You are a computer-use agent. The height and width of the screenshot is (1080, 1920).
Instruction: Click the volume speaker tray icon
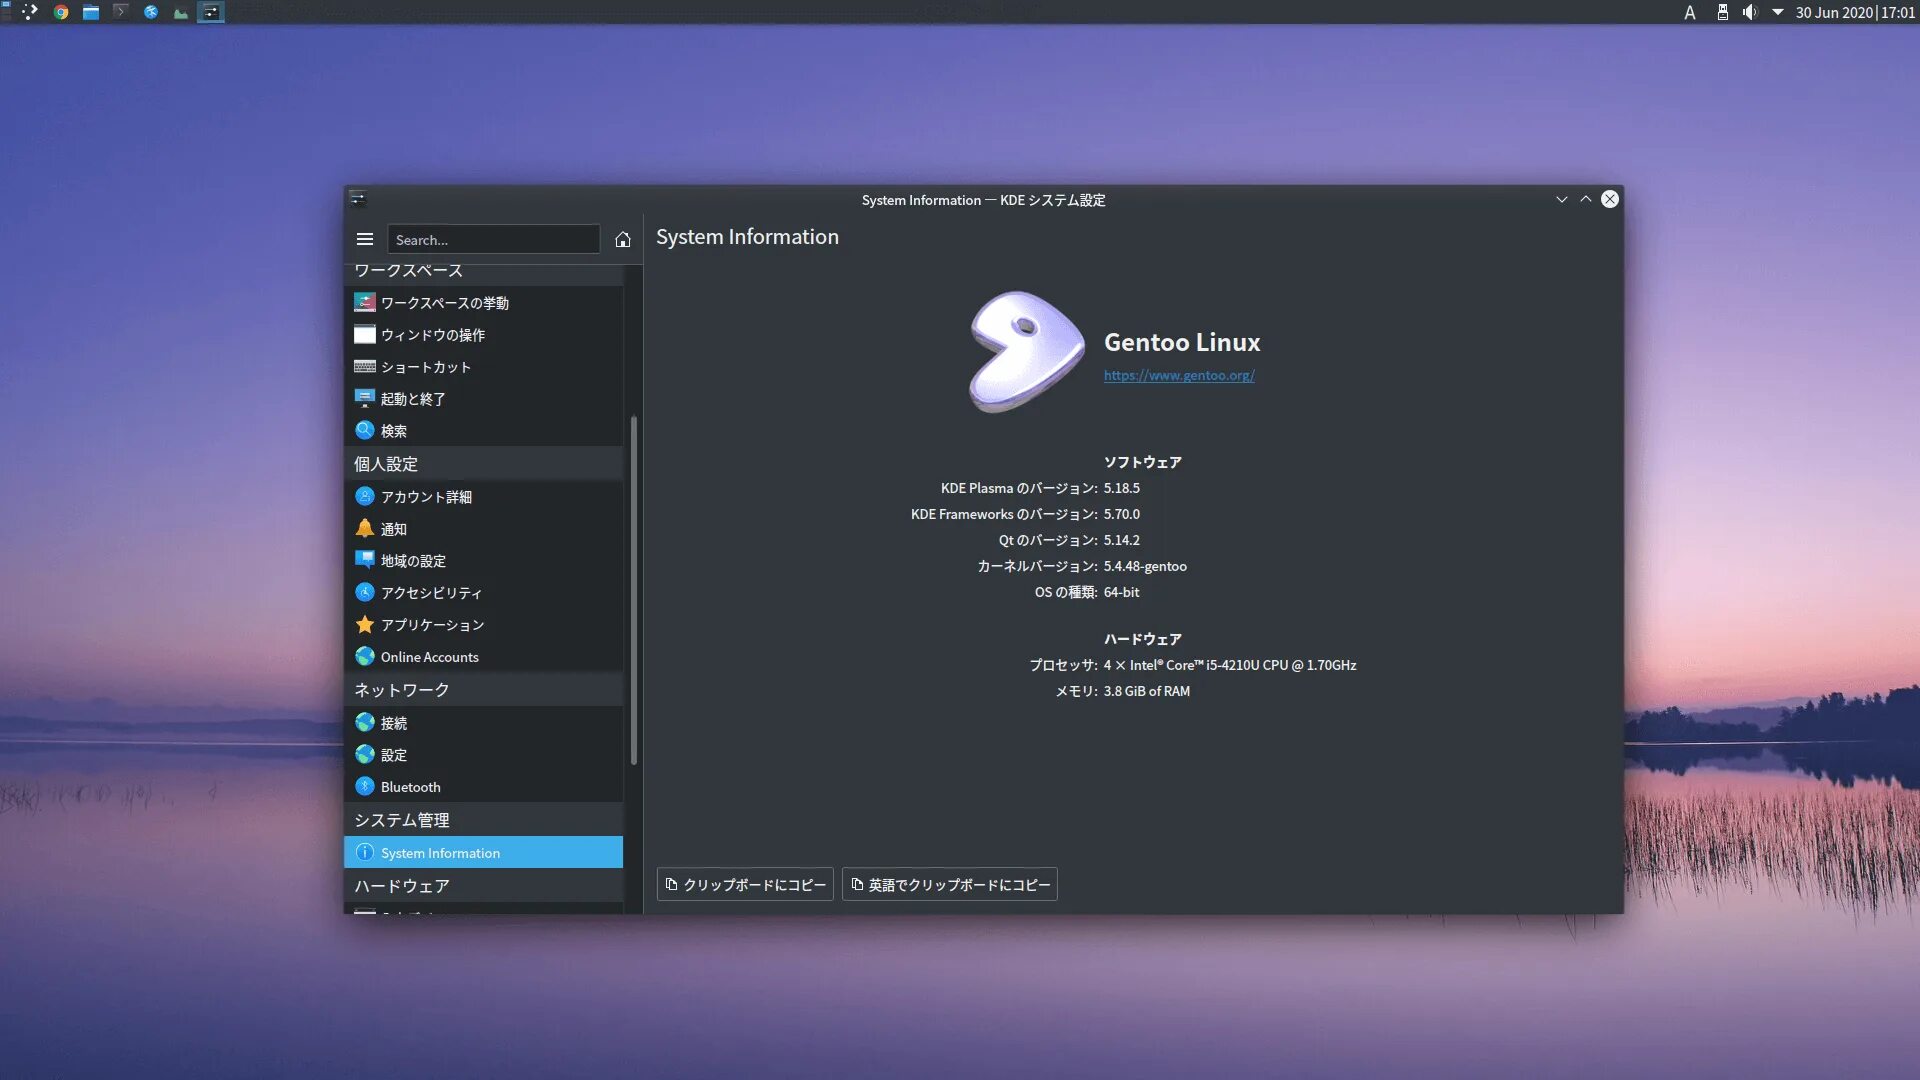(x=1749, y=12)
